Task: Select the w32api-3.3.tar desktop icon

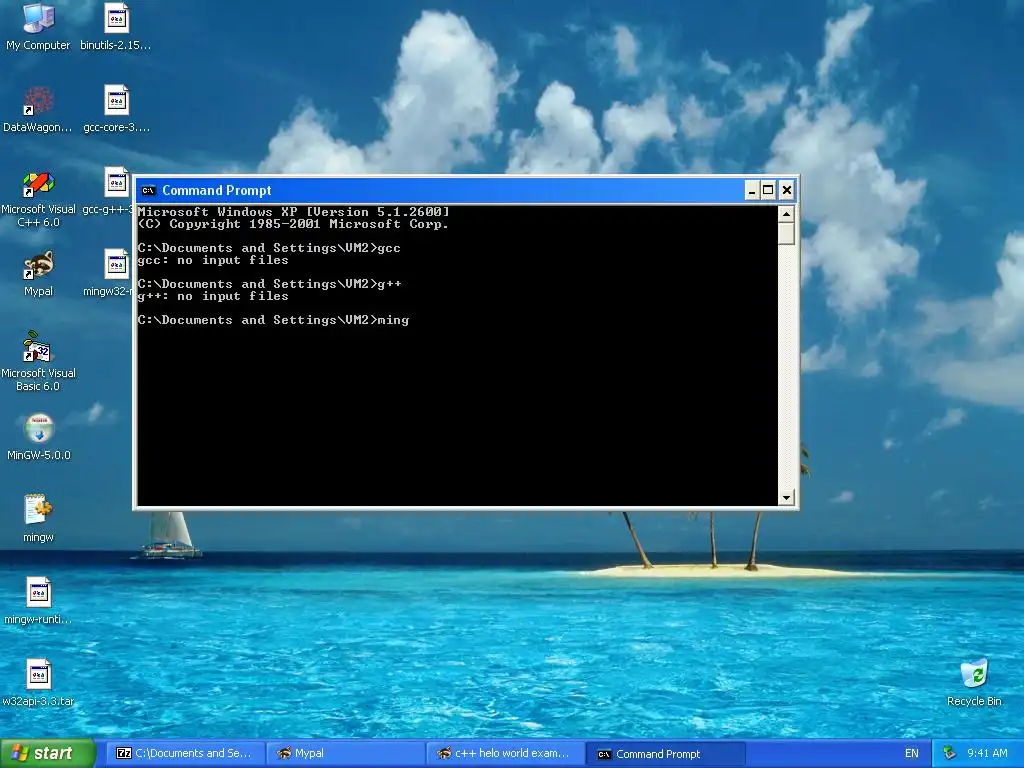Action: point(39,675)
